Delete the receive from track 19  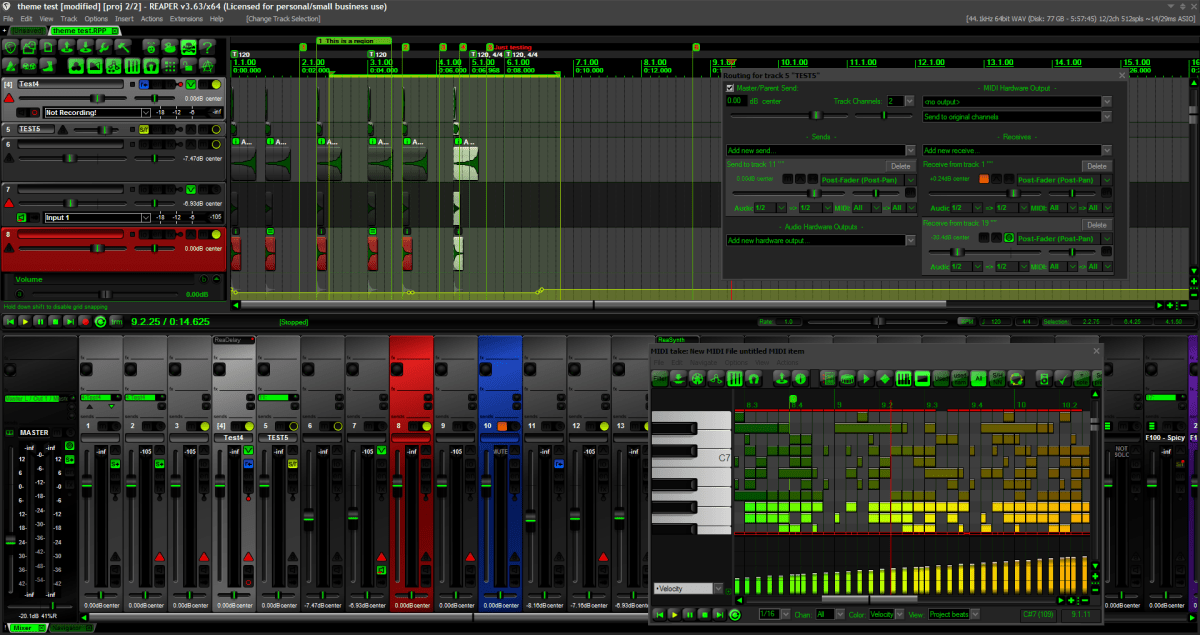tap(1097, 225)
